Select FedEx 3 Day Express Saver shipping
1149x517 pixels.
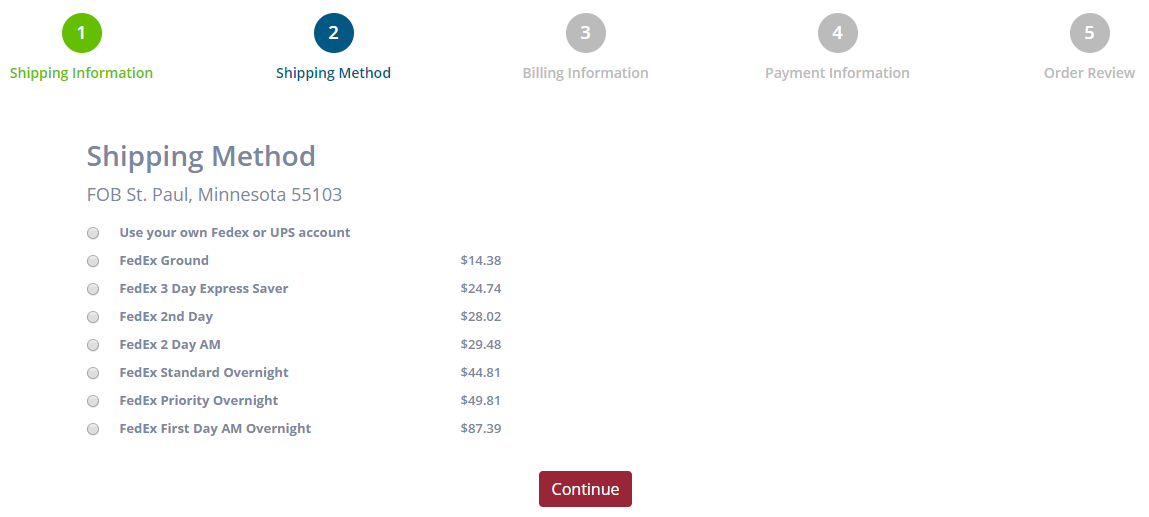click(x=93, y=289)
